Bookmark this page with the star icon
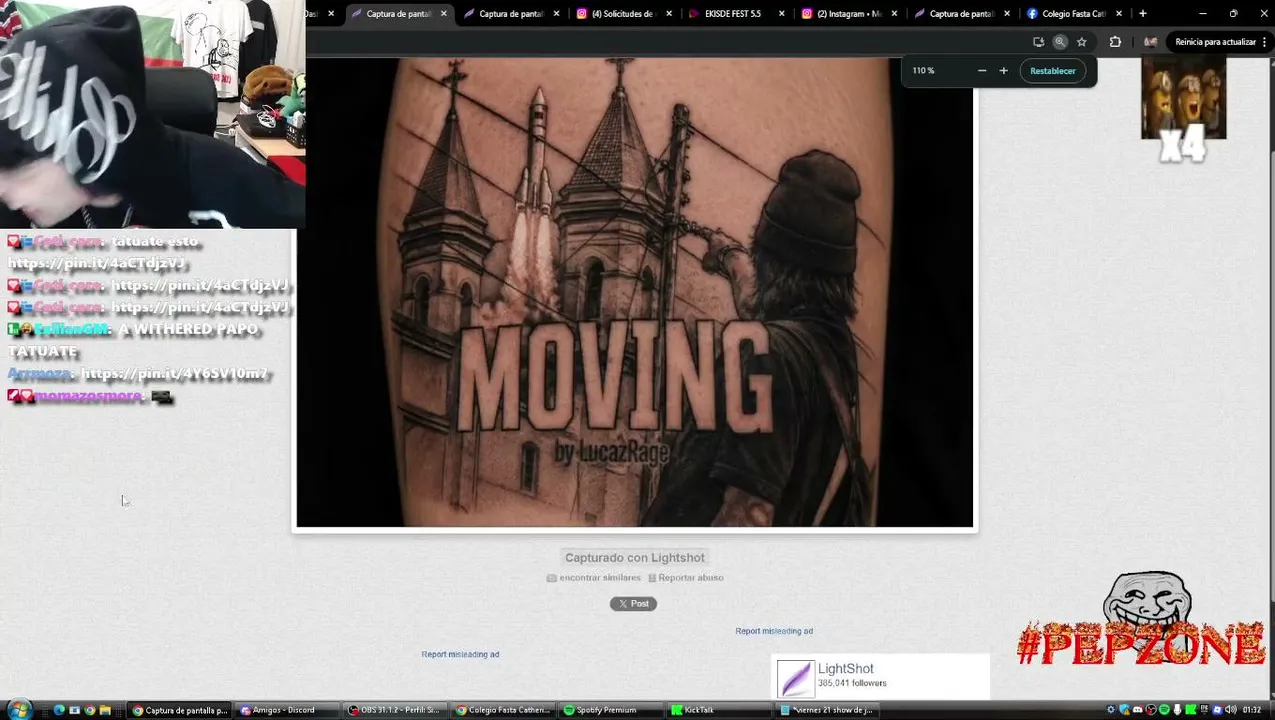Image resolution: width=1275 pixels, height=720 pixels. pyautogui.click(x=1081, y=42)
